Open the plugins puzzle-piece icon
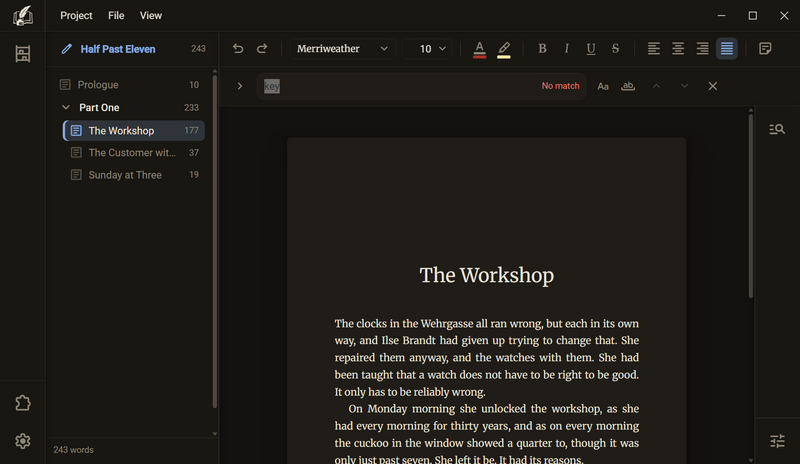The height and width of the screenshot is (464, 800). click(x=22, y=403)
